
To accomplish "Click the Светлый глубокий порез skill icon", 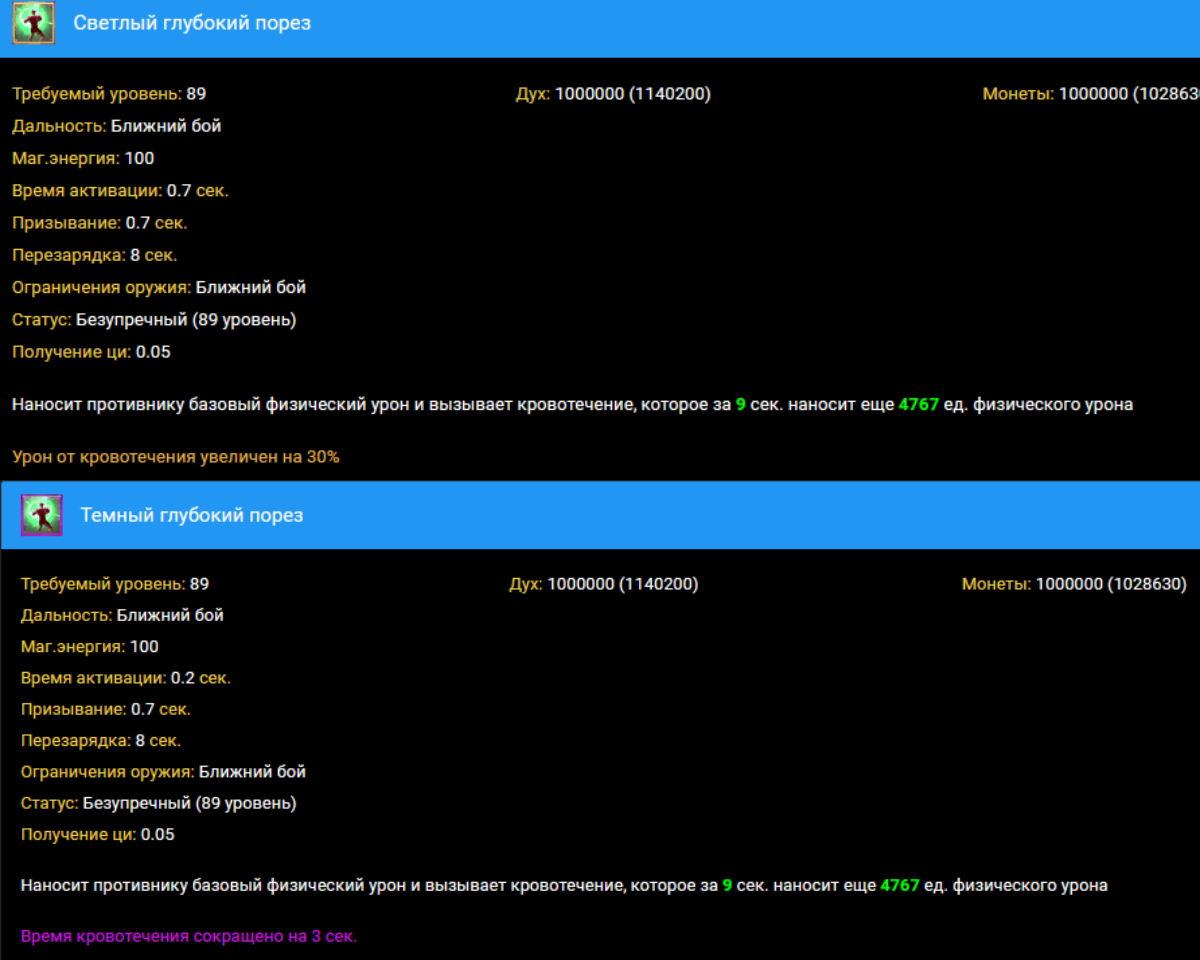I will click(x=33, y=23).
